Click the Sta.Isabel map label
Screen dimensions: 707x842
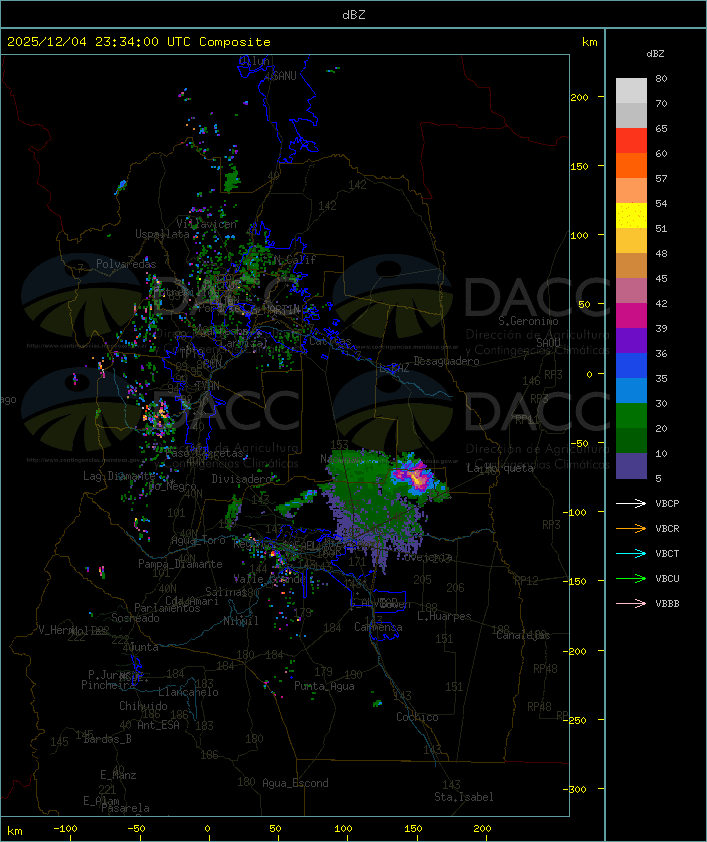pyautogui.click(x=464, y=797)
